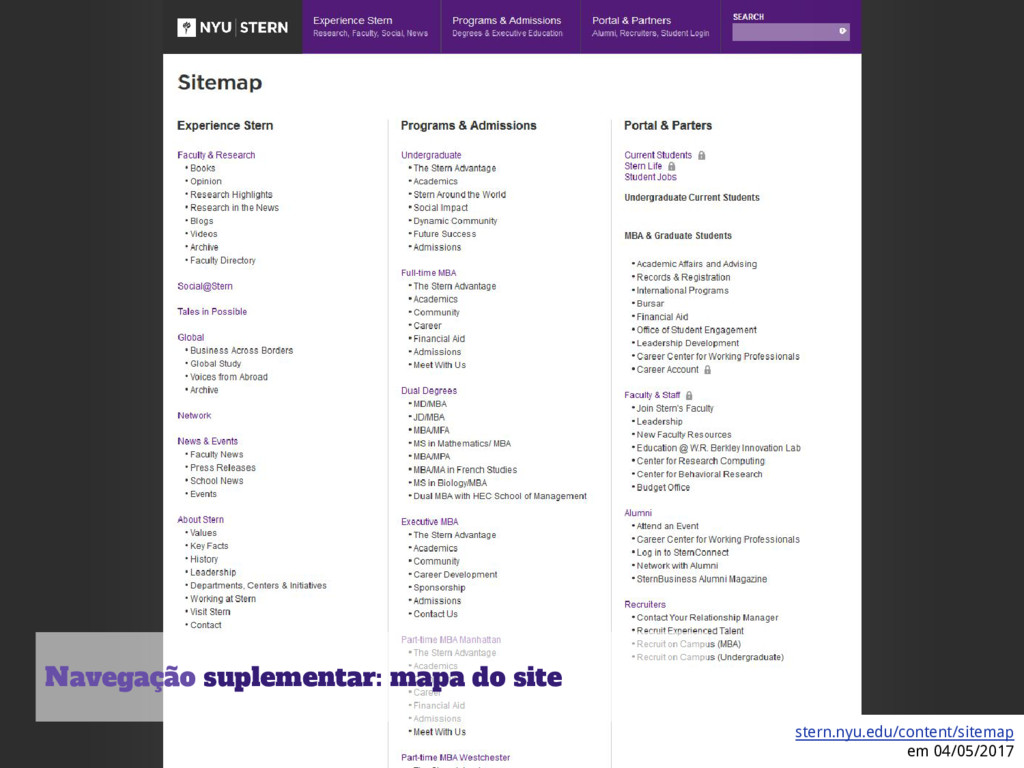Click the lock icon beside Stern Life
Viewport: 1024px width, 768px height.
click(671, 167)
